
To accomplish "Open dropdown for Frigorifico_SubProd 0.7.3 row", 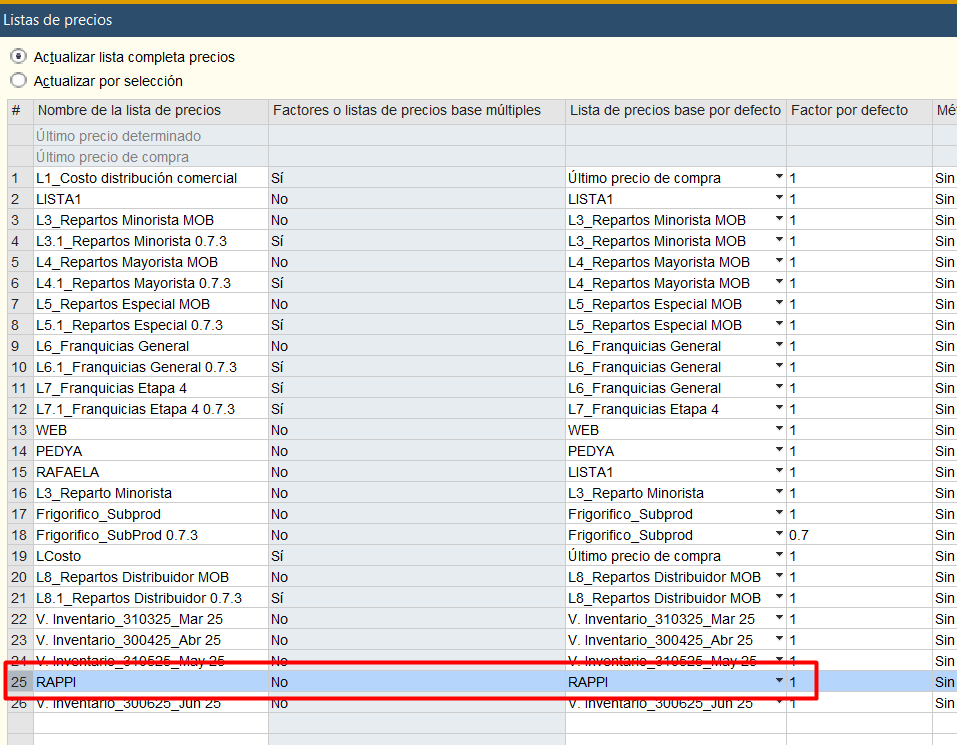I will pyautogui.click(x=779, y=534).
